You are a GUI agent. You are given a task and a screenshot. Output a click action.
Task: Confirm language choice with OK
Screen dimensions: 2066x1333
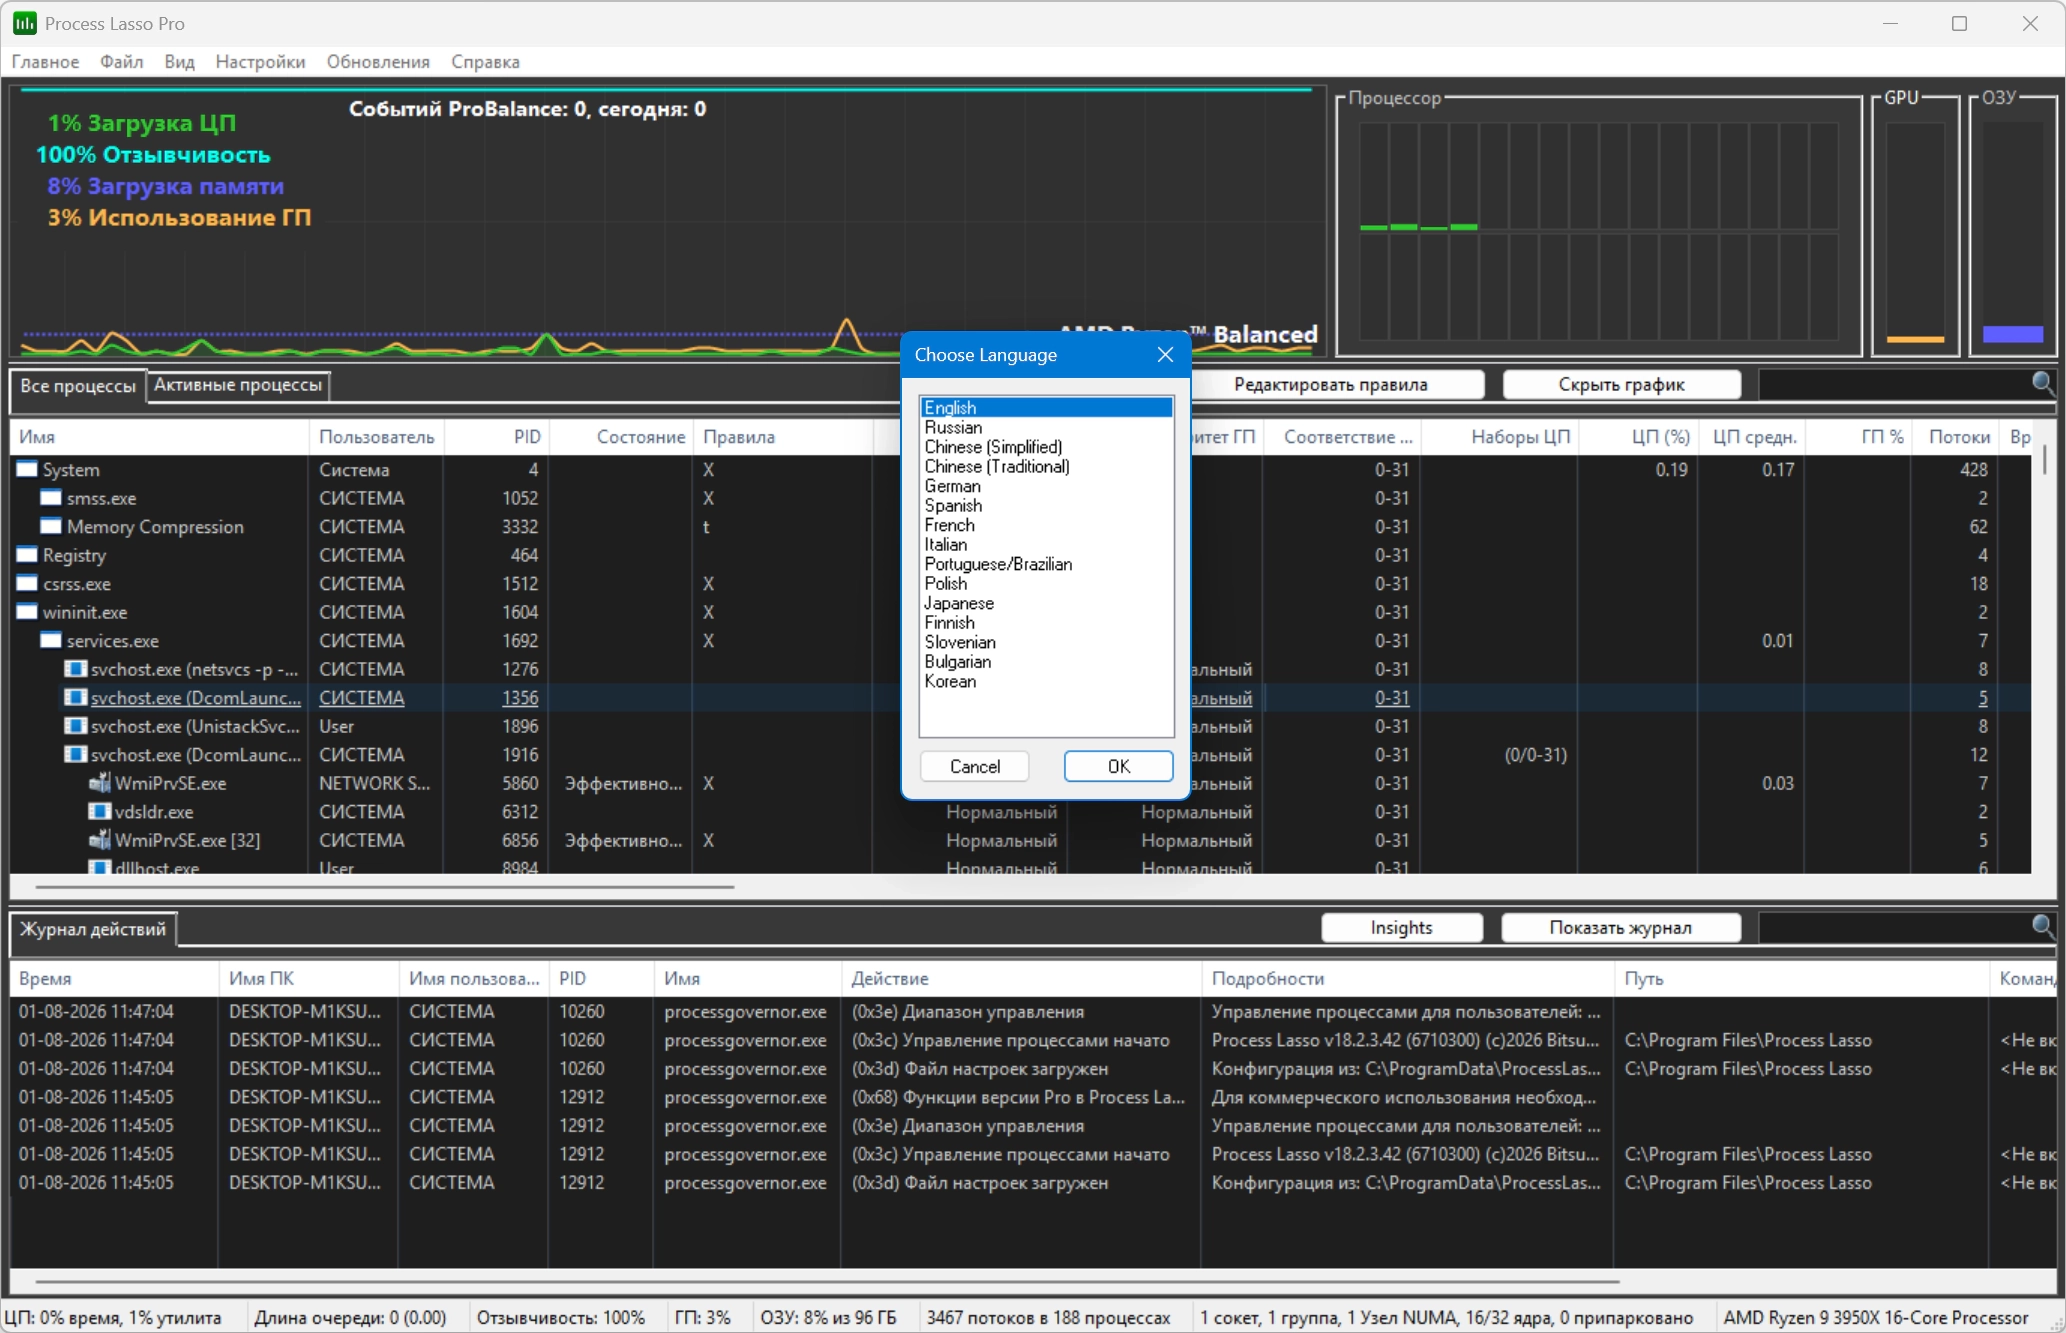1118,766
